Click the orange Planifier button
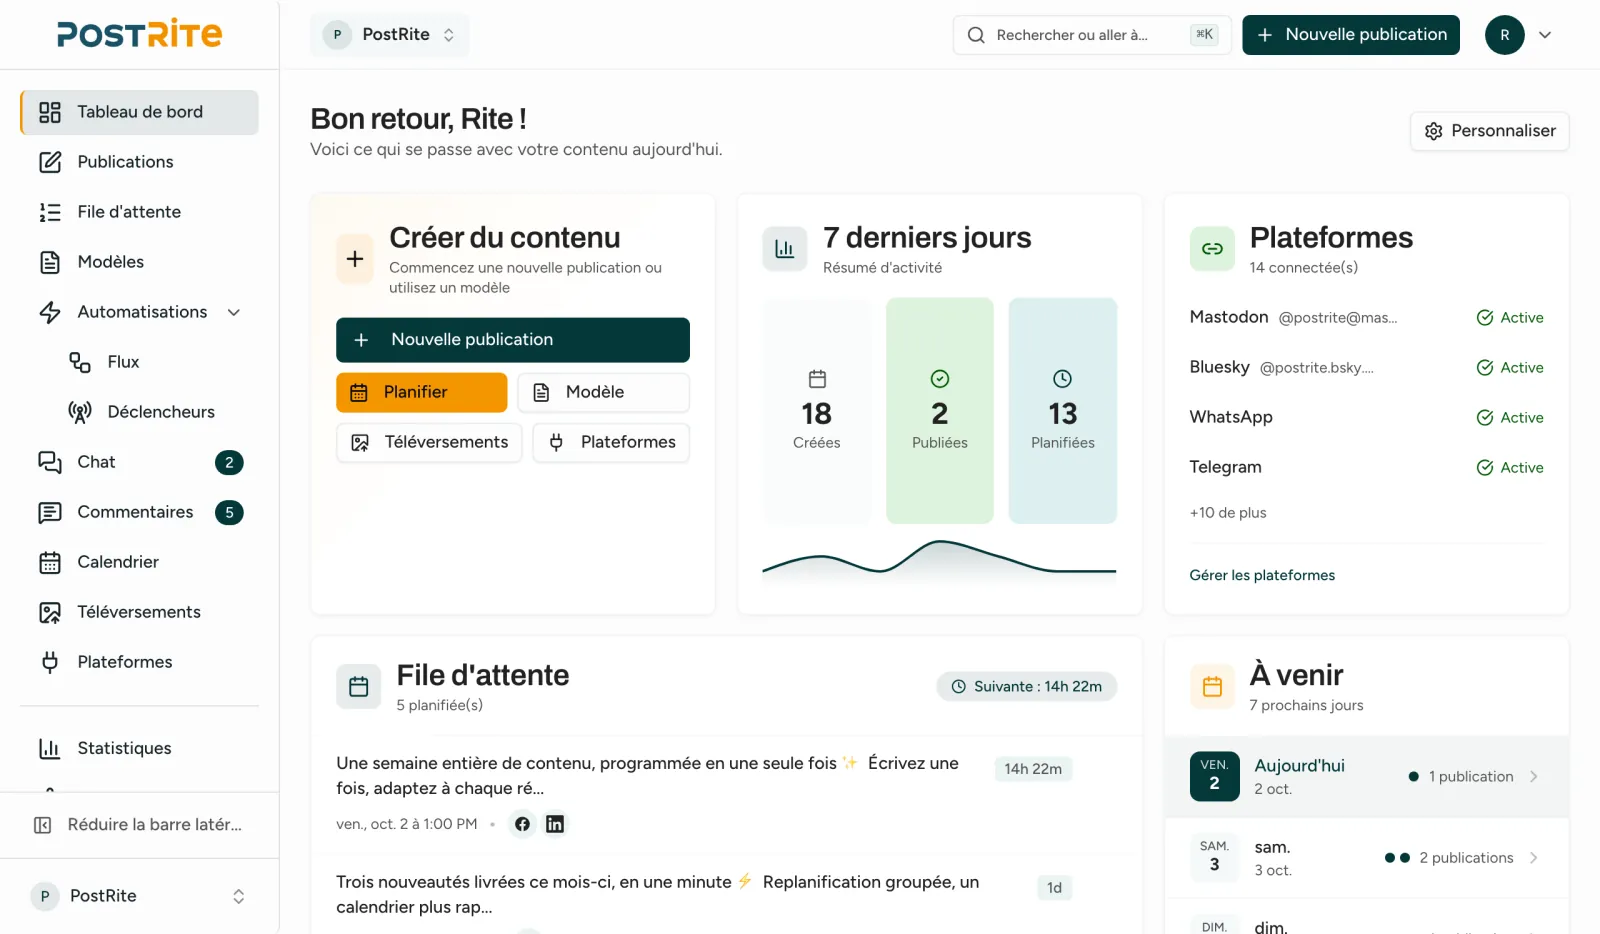Viewport: 1600px width, 934px height. [x=422, y=392]
